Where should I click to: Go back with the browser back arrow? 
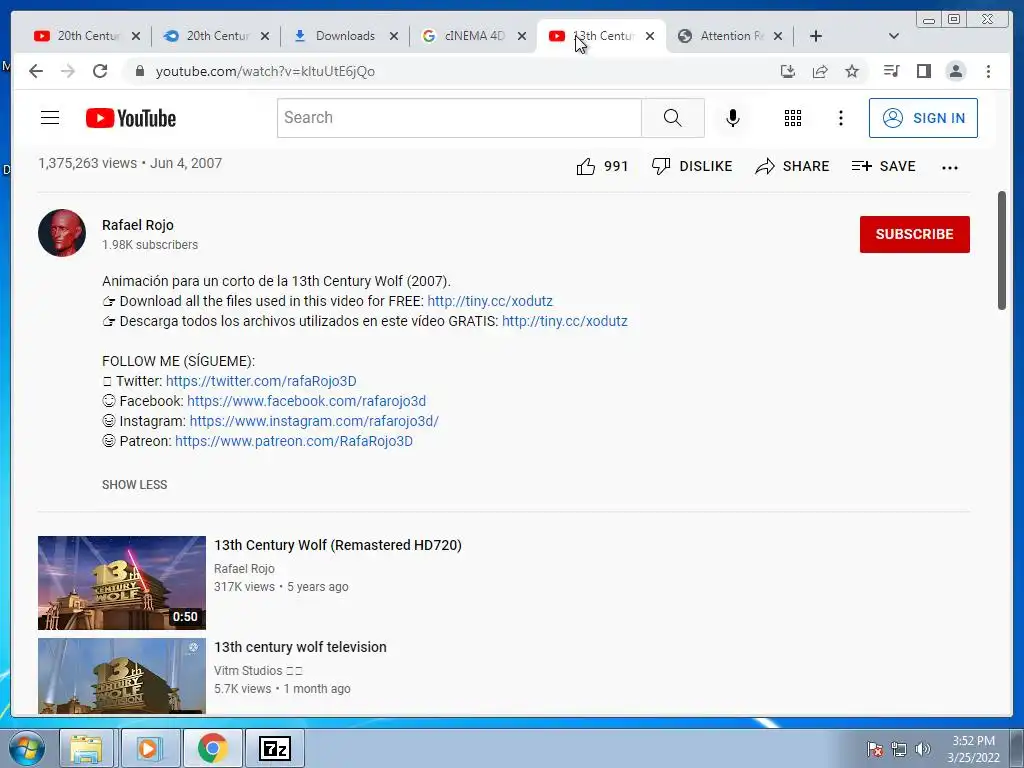36,71
